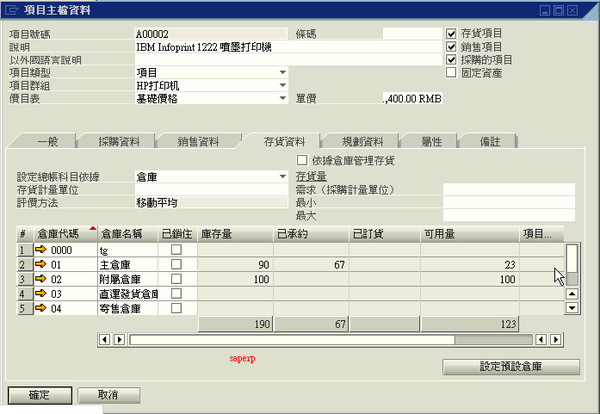Click the 存貨量 link
The image size is (600, 414).
(x=311, y=176)
